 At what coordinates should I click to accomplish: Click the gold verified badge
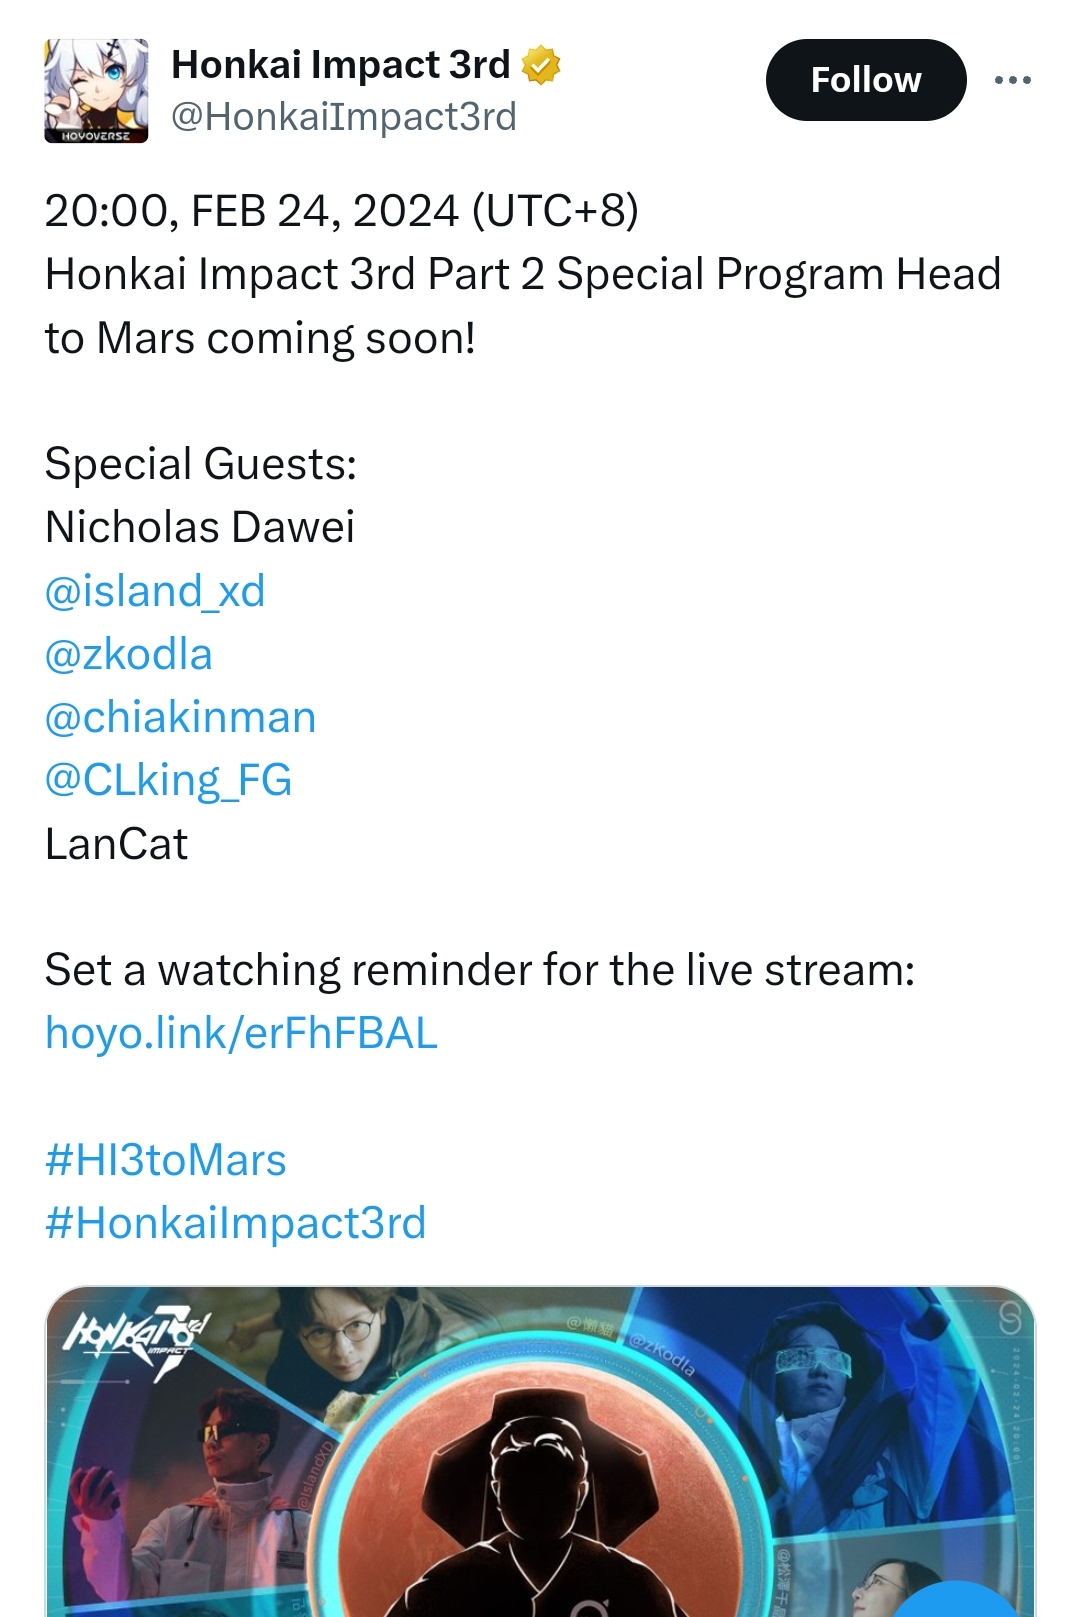(x=541, y=65)
